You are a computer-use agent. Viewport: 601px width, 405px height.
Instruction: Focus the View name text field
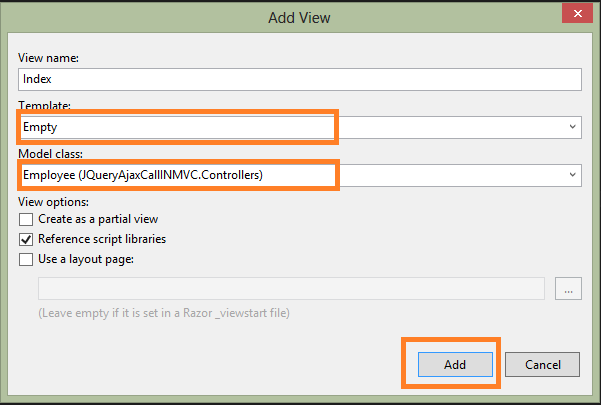300,79
